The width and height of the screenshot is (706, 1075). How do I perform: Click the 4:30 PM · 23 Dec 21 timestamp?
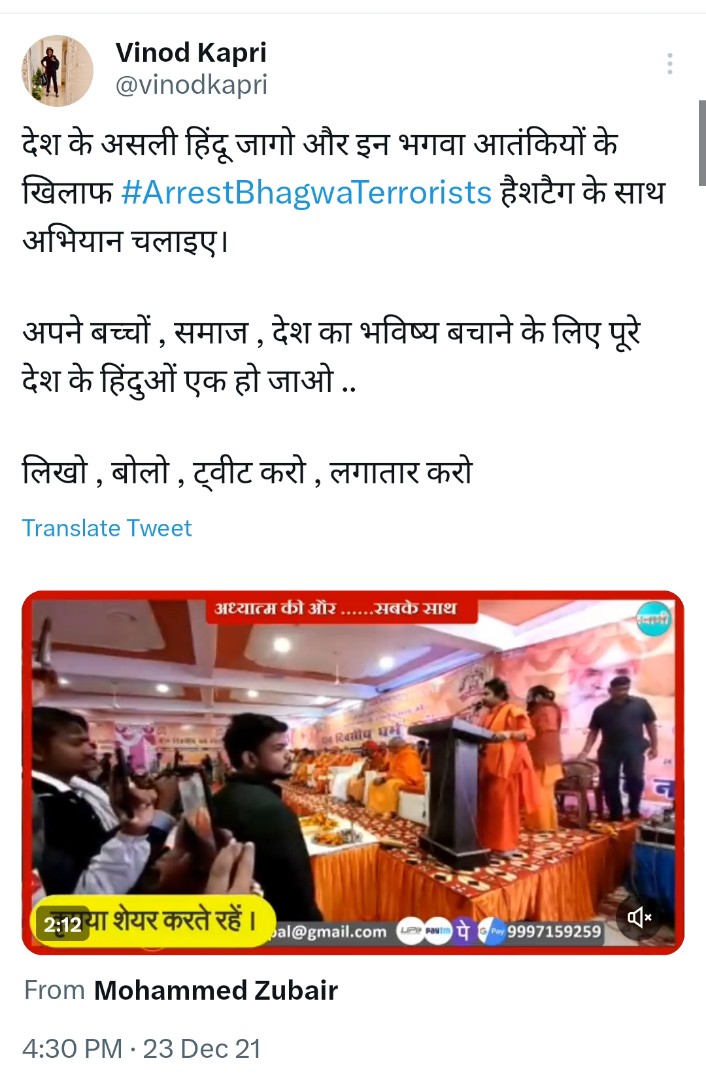(141, 1049)
